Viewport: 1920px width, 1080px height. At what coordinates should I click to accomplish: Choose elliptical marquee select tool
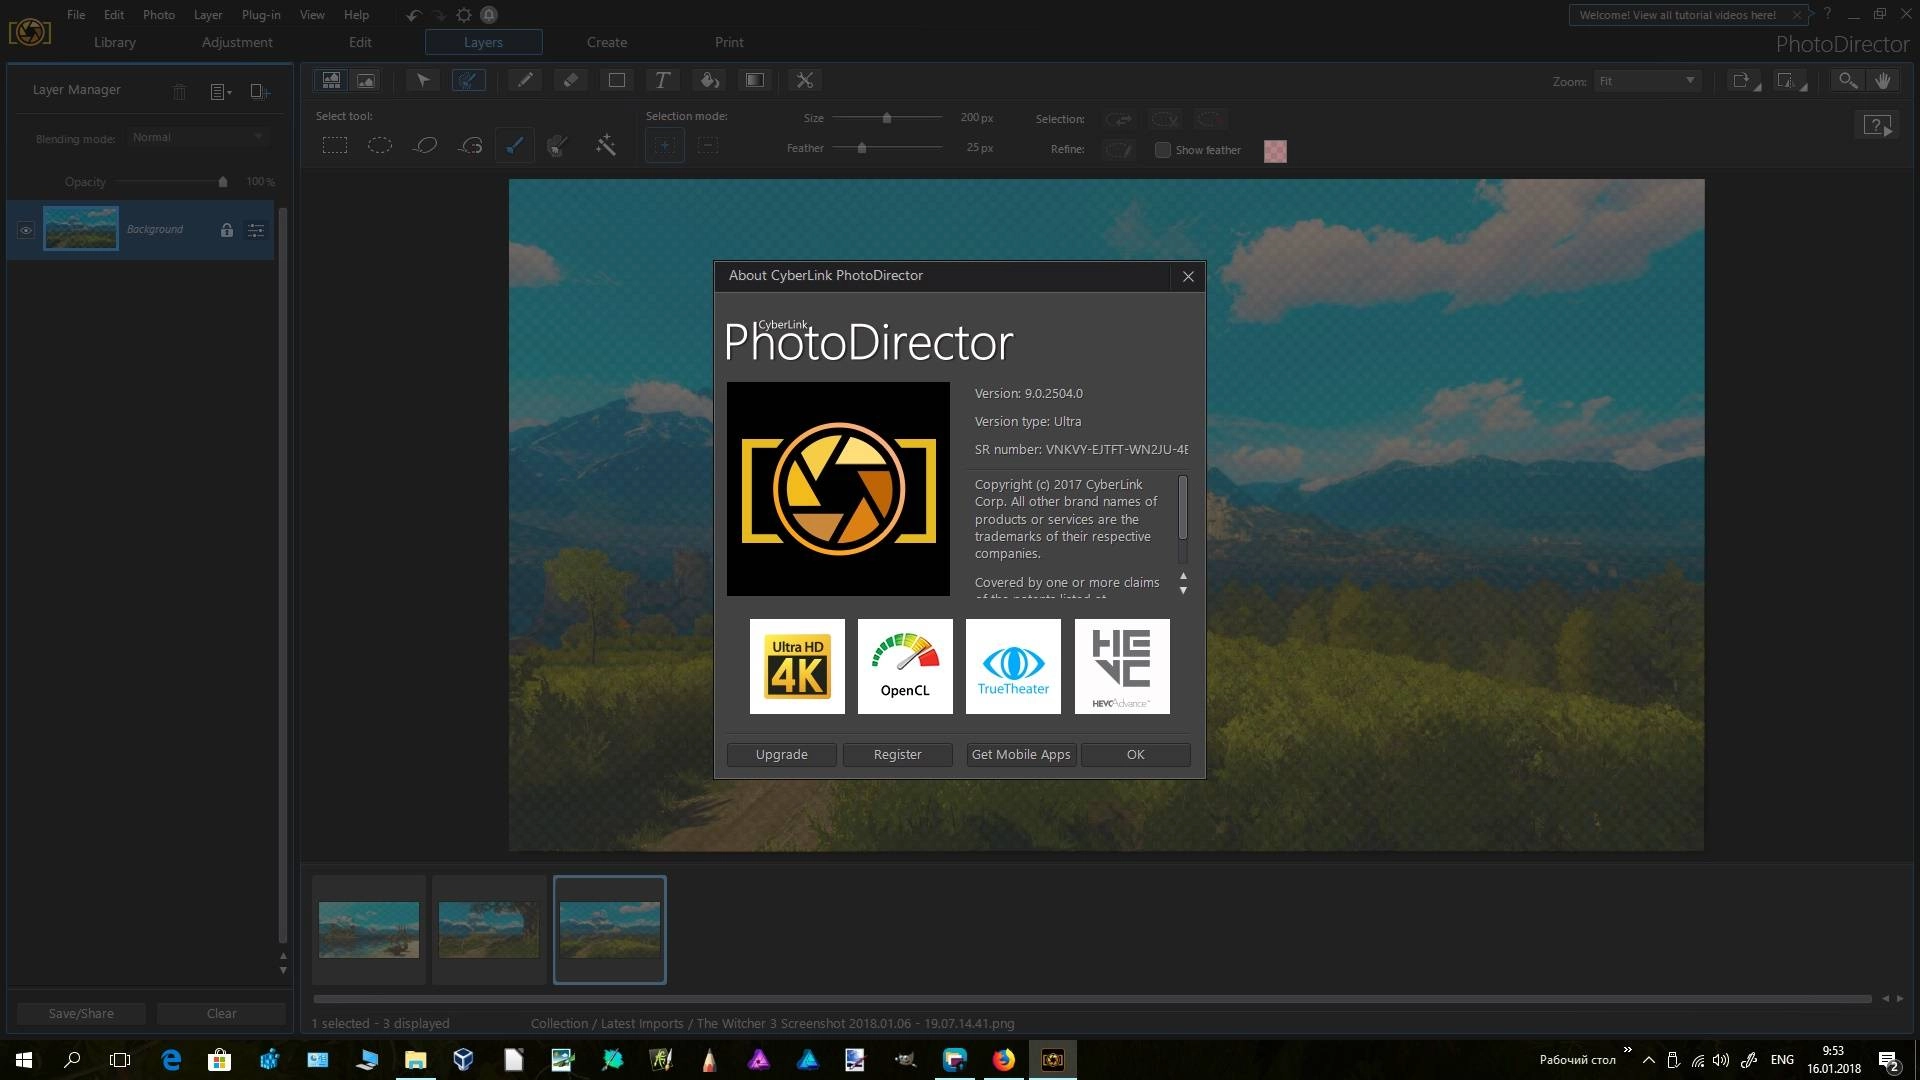coord(380,146)
